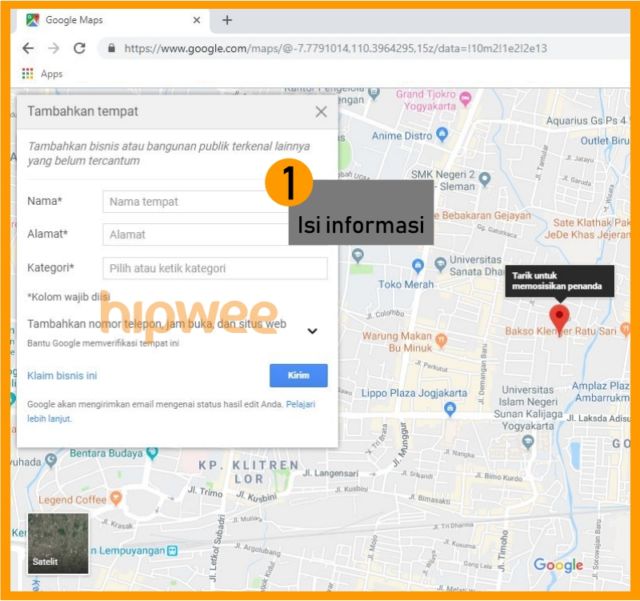Open the Apps bookmarks shortcut
This screenshot has height=601, width=640.
(42, 74)
